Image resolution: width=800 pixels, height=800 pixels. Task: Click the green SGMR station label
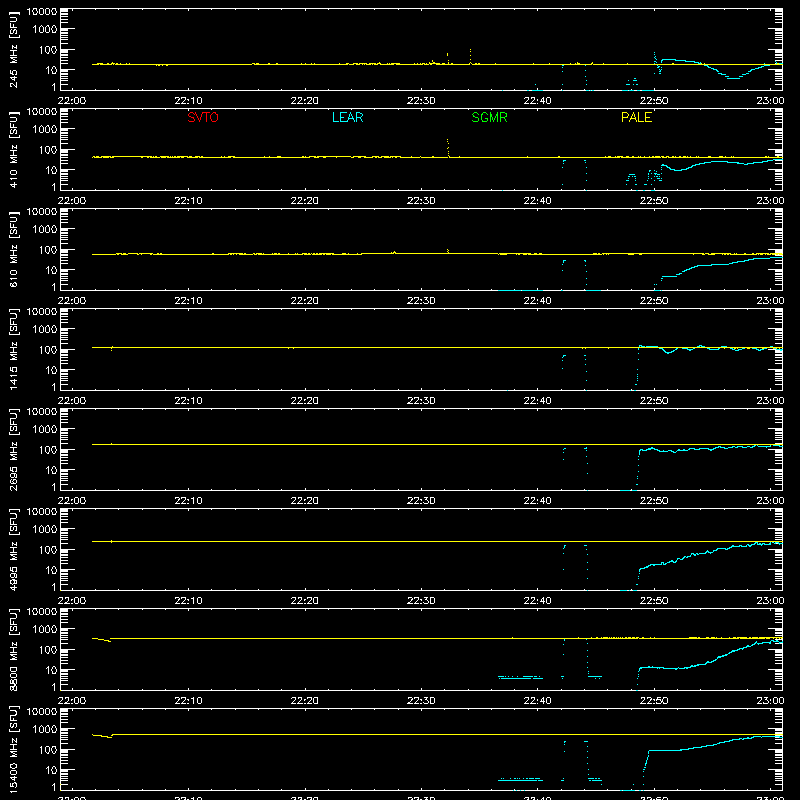489,117
